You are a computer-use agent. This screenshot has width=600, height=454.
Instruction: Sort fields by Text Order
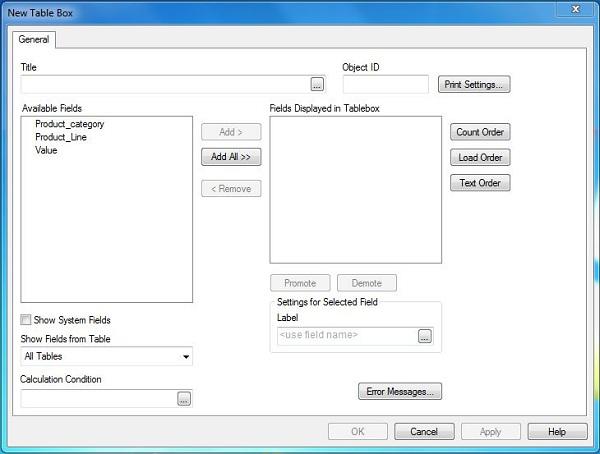coord(480,183)
